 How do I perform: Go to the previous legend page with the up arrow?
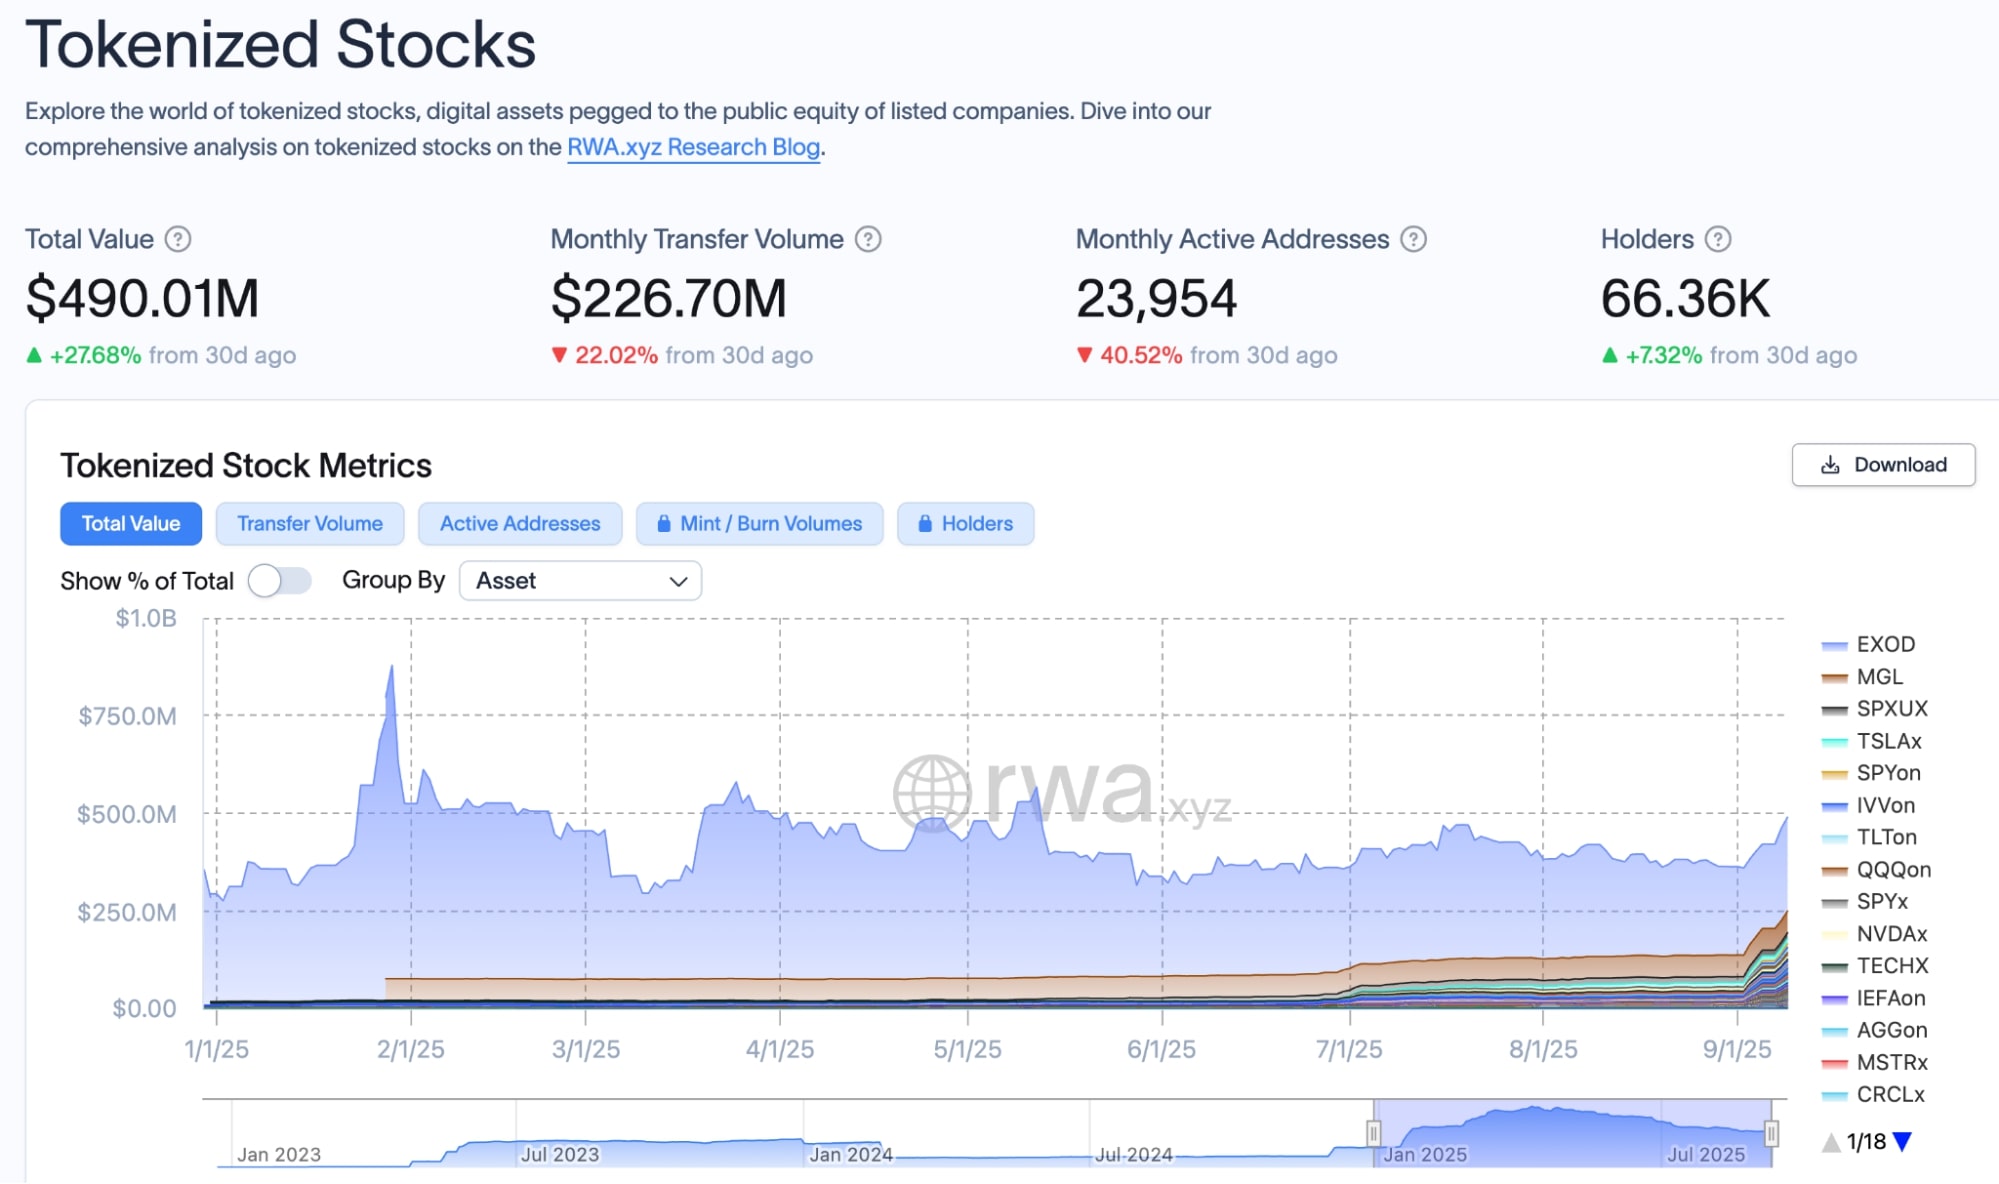1831,1142
